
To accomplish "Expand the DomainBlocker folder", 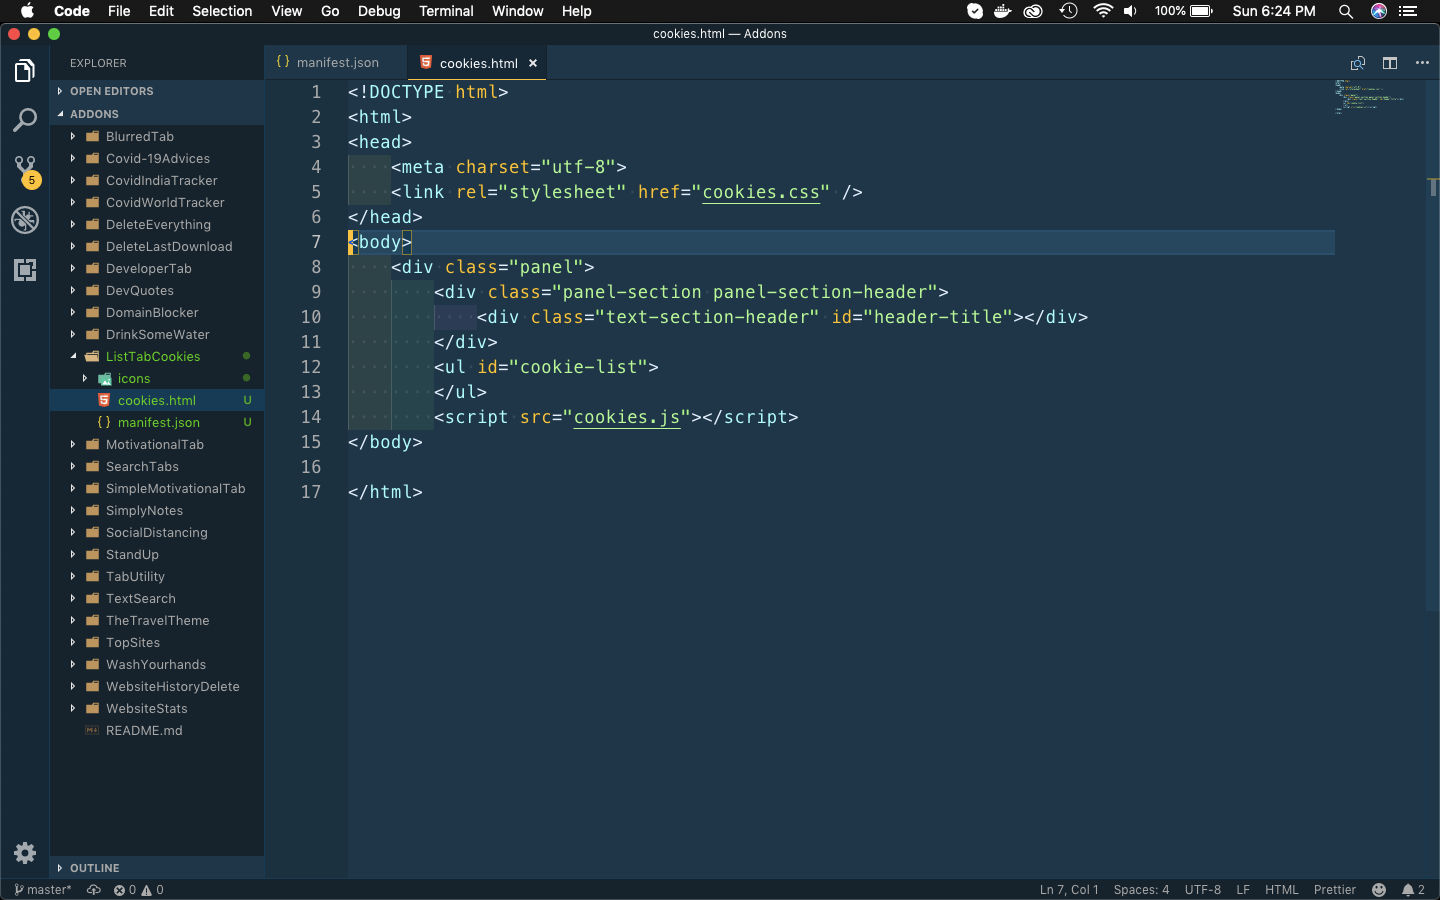I will [157, 312].
